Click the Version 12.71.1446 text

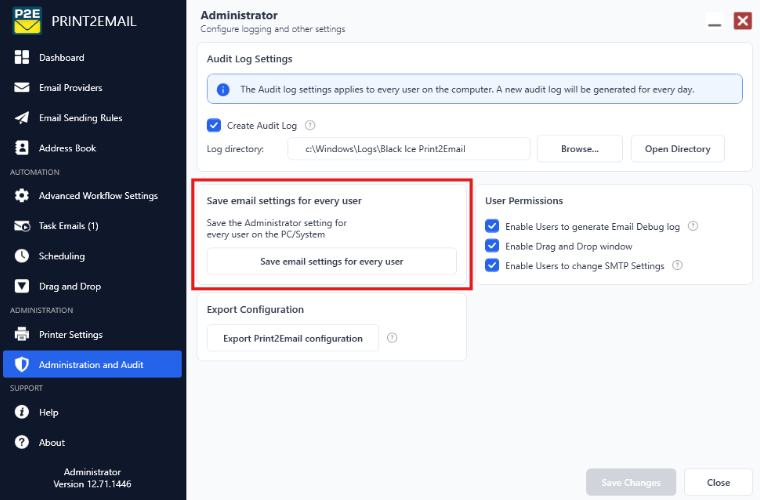pos(92,484)
